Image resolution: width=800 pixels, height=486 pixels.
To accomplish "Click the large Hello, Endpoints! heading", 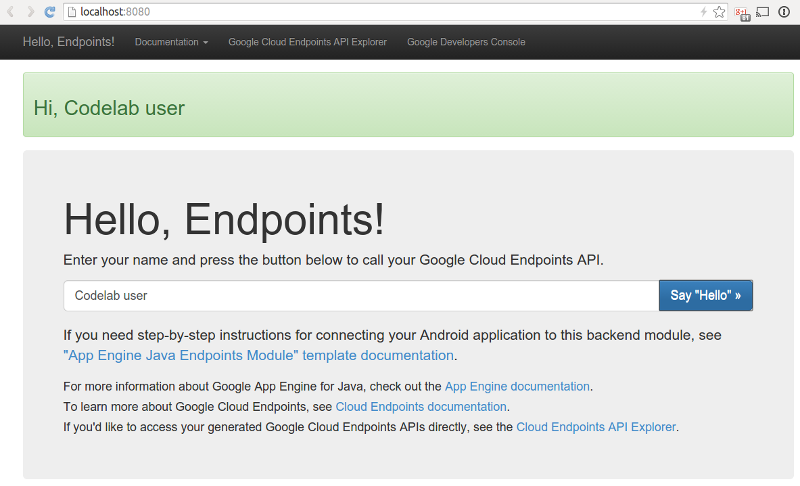I will tap(224, 219).
